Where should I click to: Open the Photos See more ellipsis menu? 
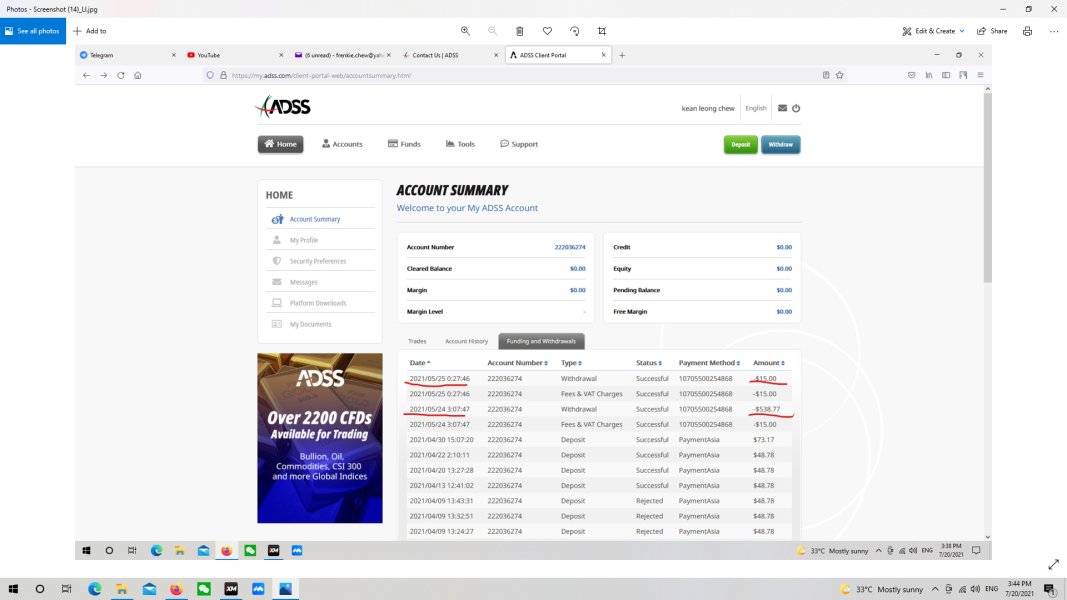1054,31
